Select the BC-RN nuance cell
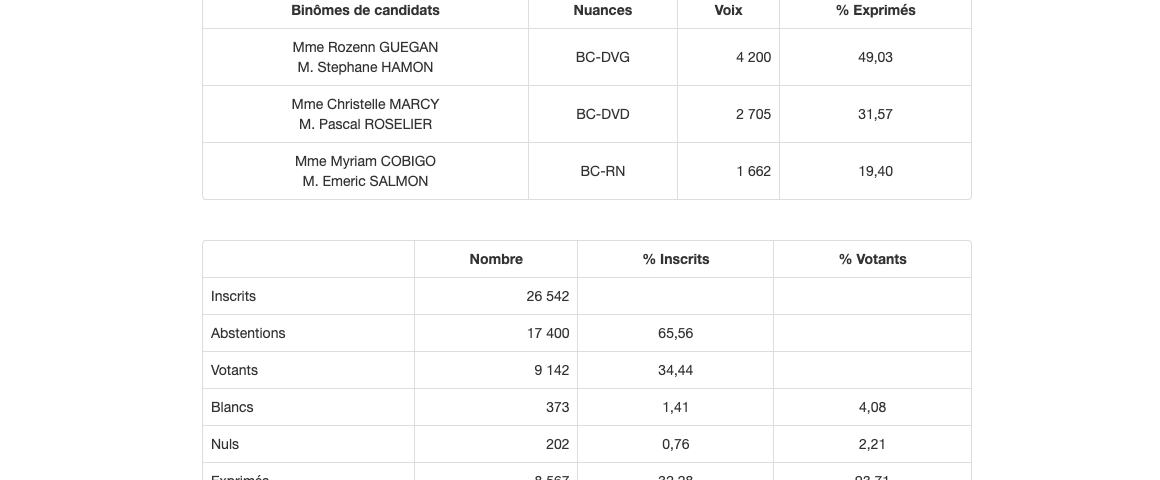Image resolution: width=1160 pixels, height=480 pixels. coord(602,171)
